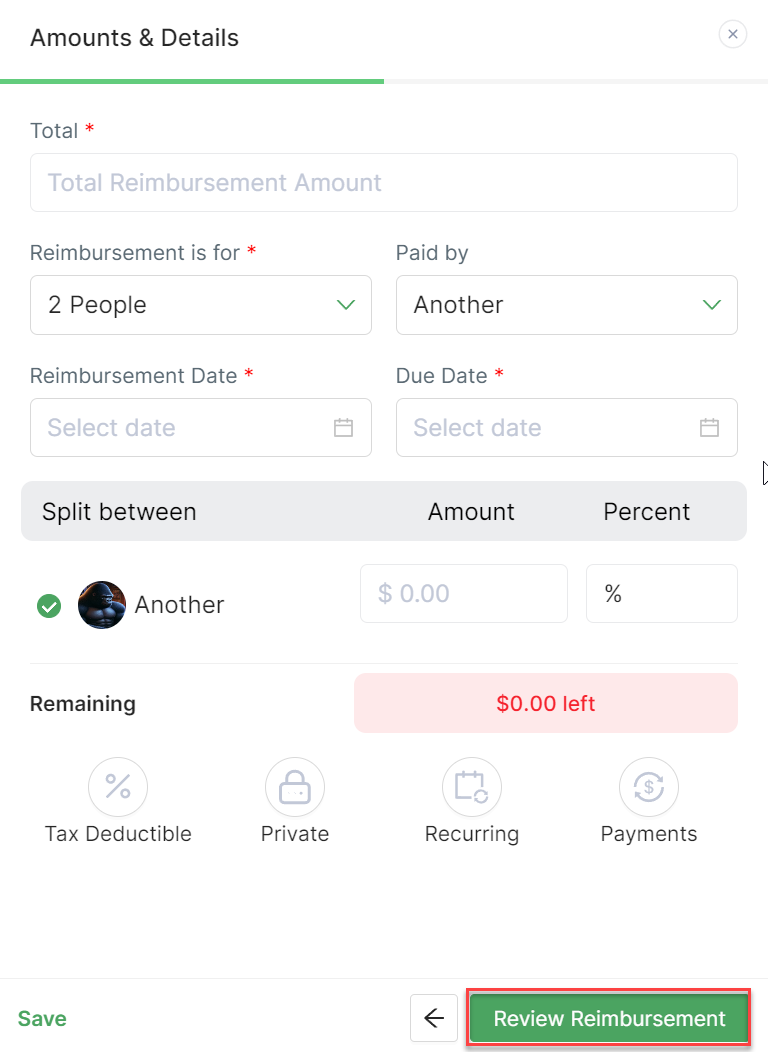Screen dimensions: 768x1052
Task: Click the Tax Deductible percent icon
Action: coord(118,787)
